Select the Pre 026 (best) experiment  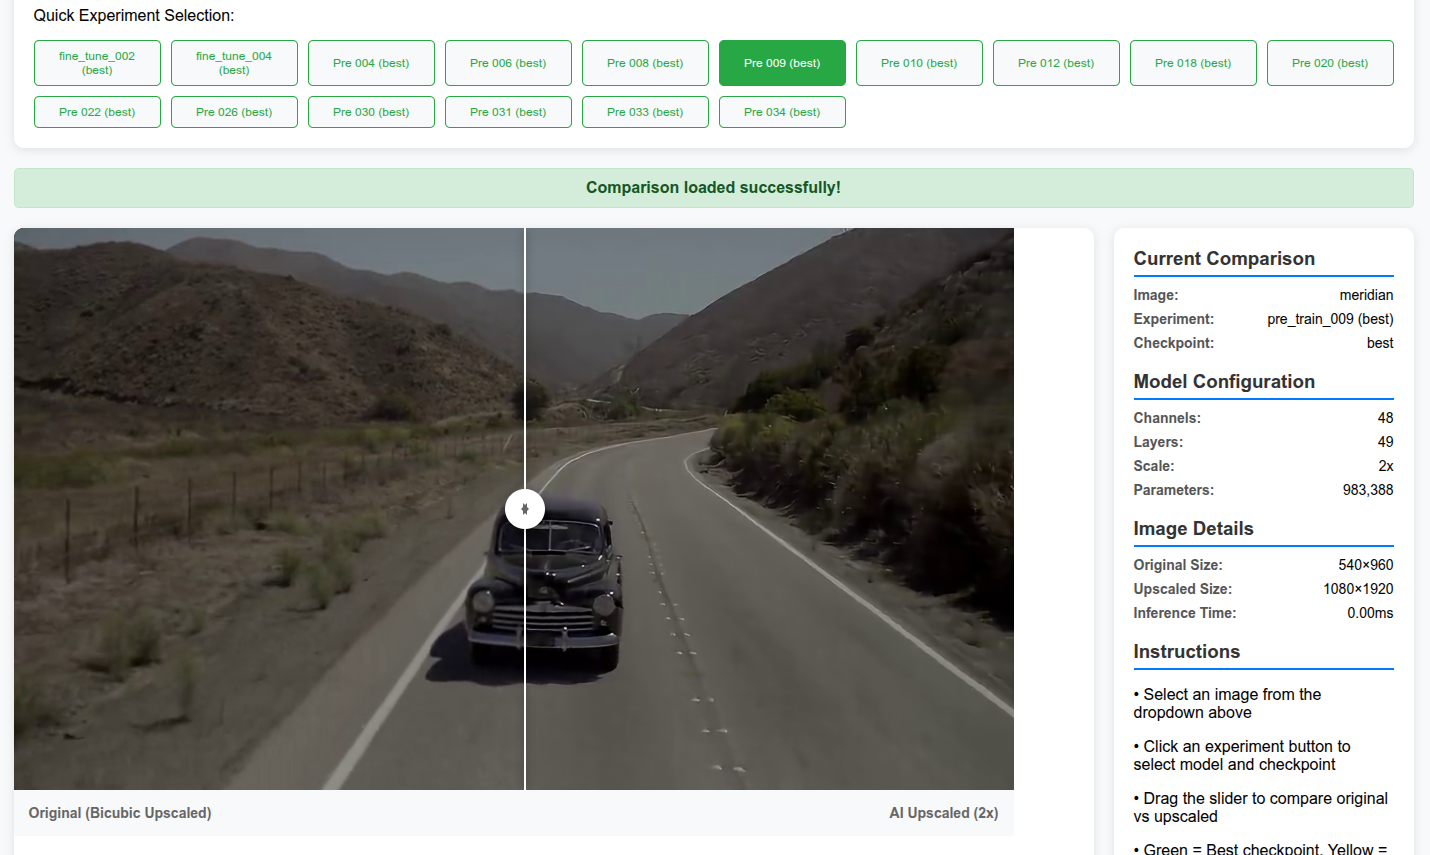234,112
